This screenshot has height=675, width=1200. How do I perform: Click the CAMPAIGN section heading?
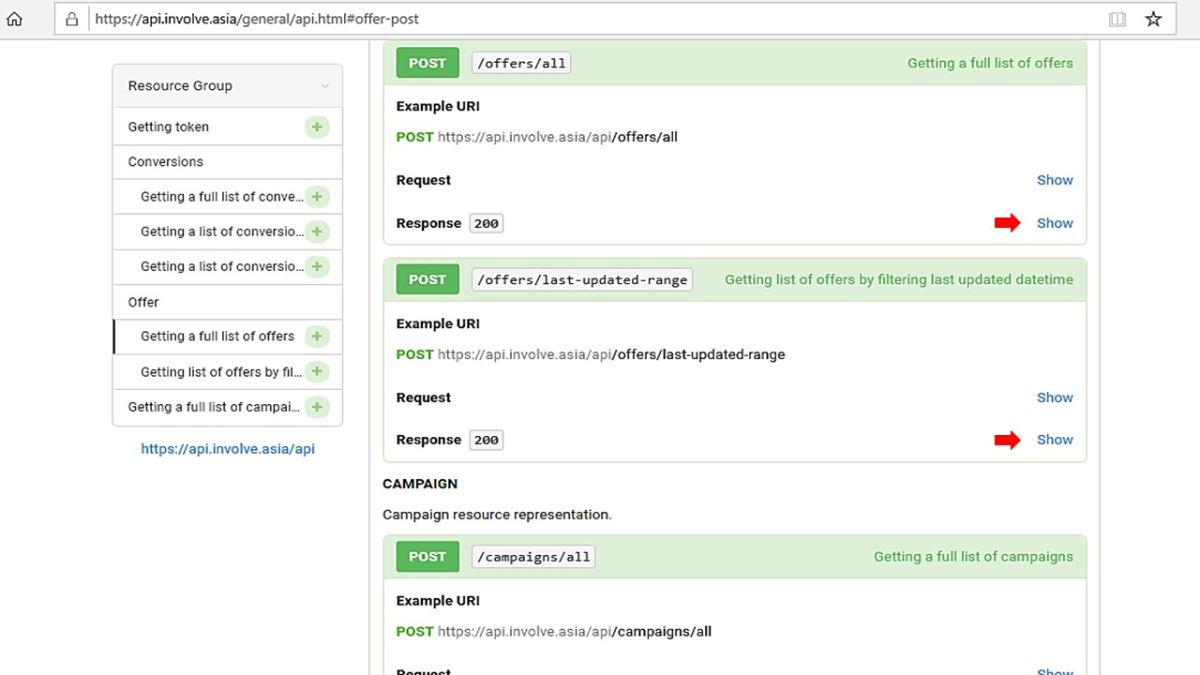(420, 484)
